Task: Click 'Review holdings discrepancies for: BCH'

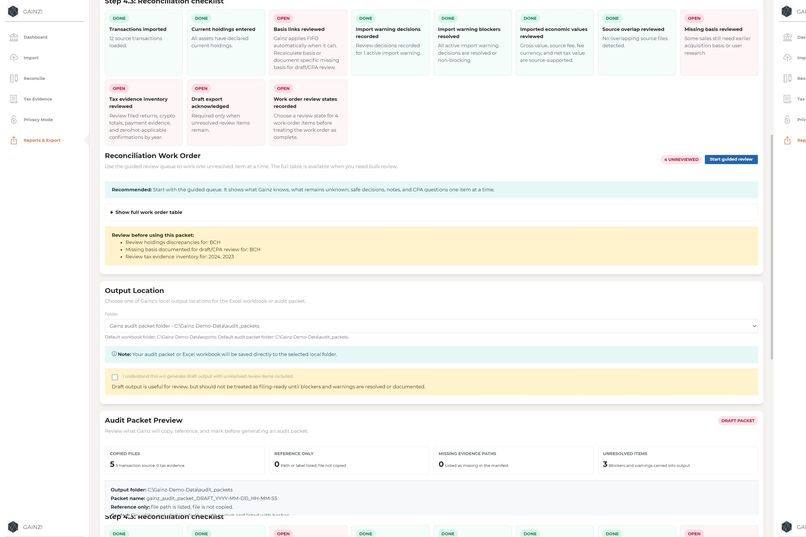Action: click(x=173, y=242)
